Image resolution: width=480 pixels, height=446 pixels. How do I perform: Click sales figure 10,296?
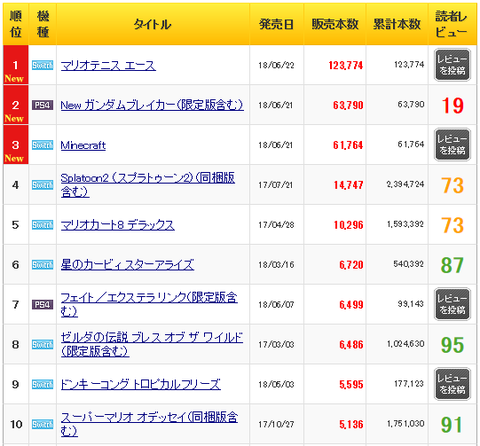click(x=348, y=225)
